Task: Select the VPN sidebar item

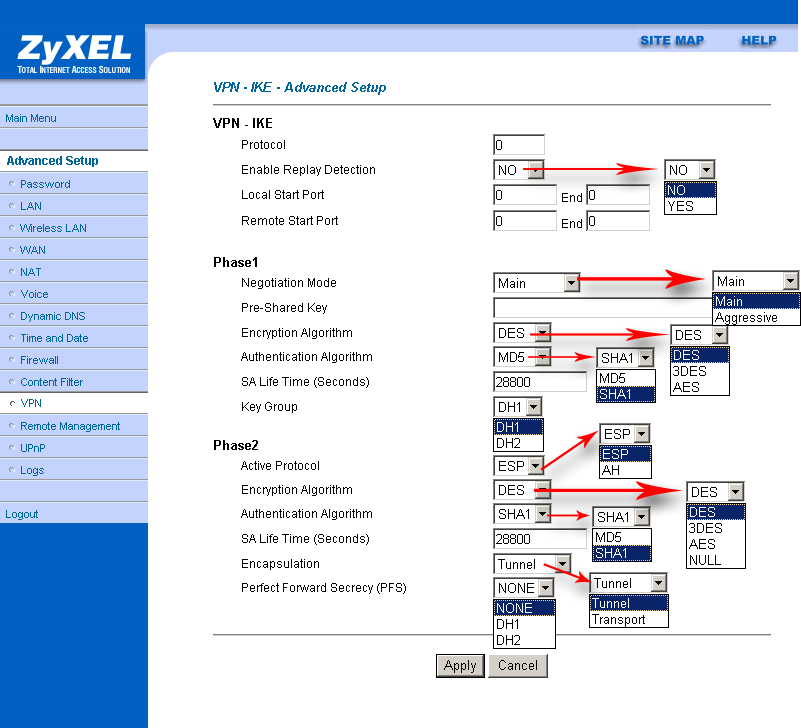Action: 31,403
